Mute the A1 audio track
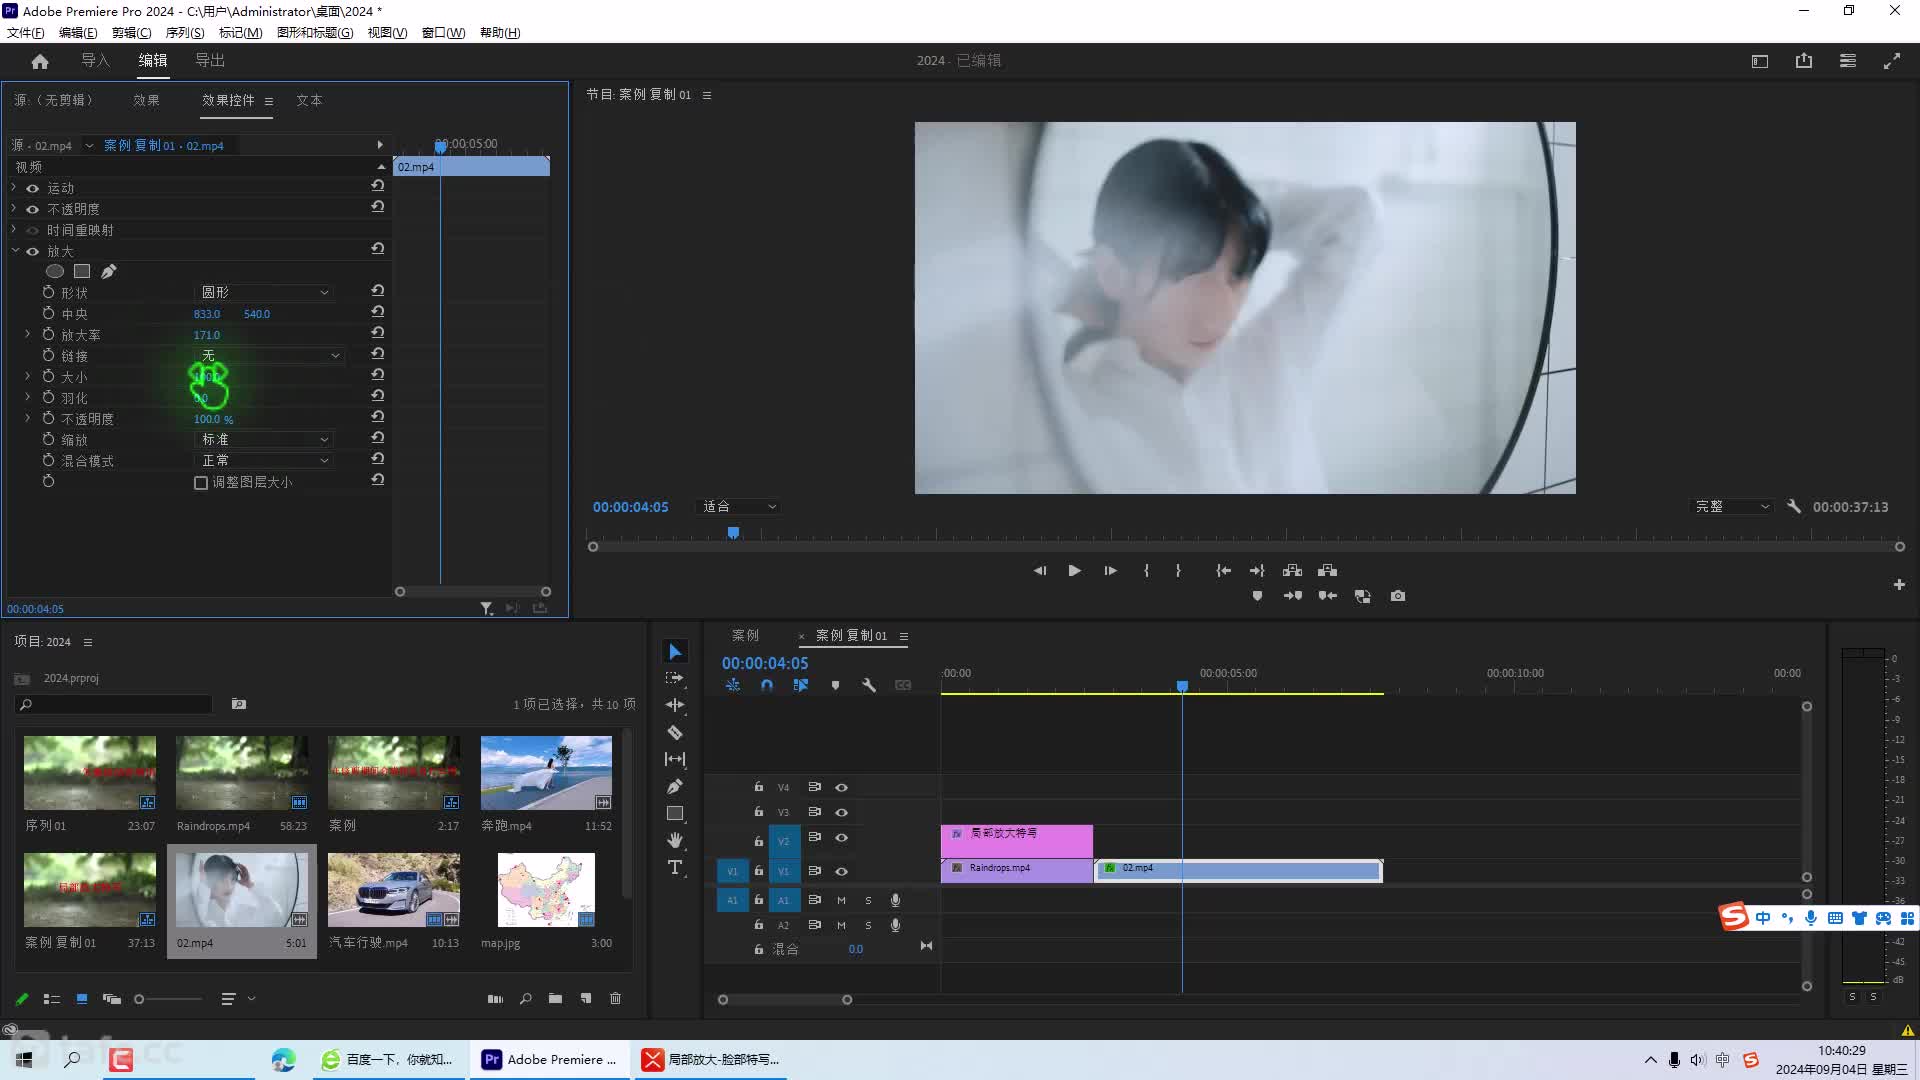 pos(841,900)
